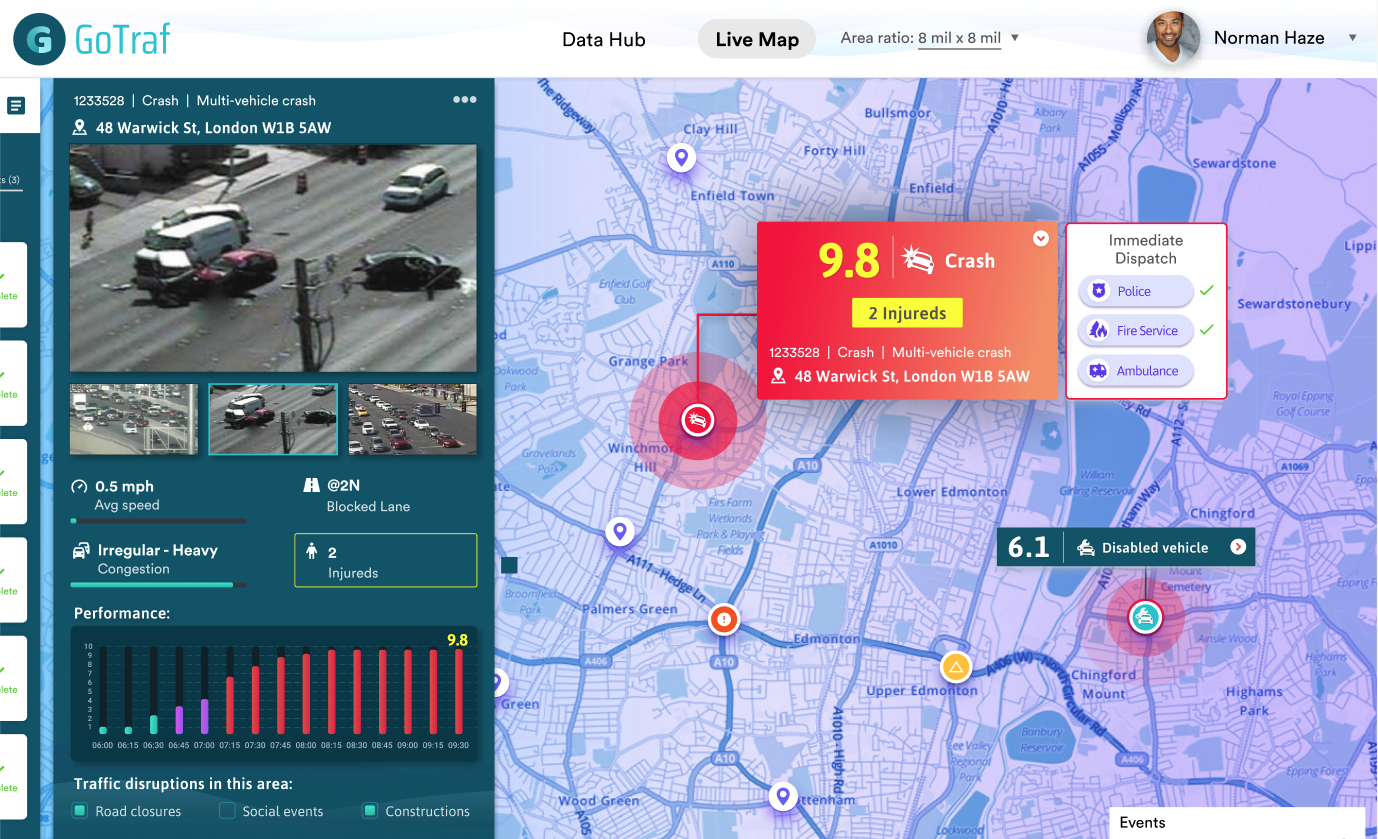Click 48 Warwick St address in side panel
The image size is (1378, 839).
coord(213,128)
